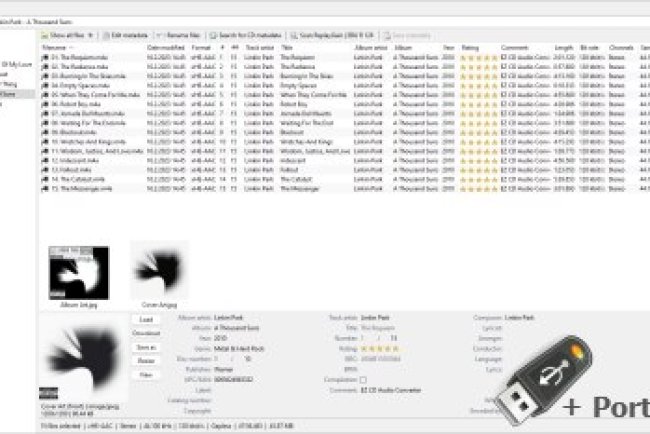The width and height of the screenshot is (650, 434).
Task: Click the Download cover art button
Action: click(x=146, y=333)
